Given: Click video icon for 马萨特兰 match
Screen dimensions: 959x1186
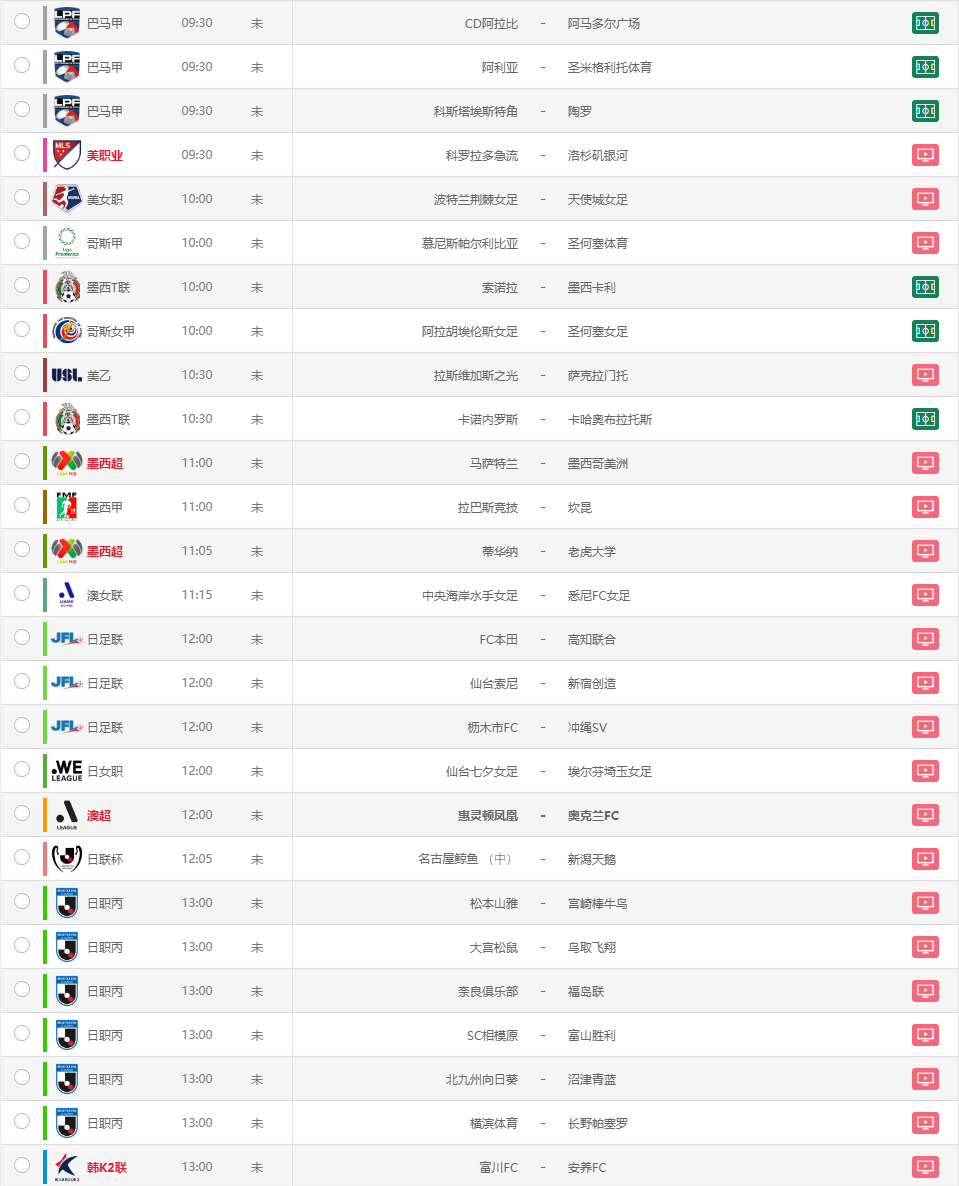Looking at the screenshot, I should [x=925, y=463].
